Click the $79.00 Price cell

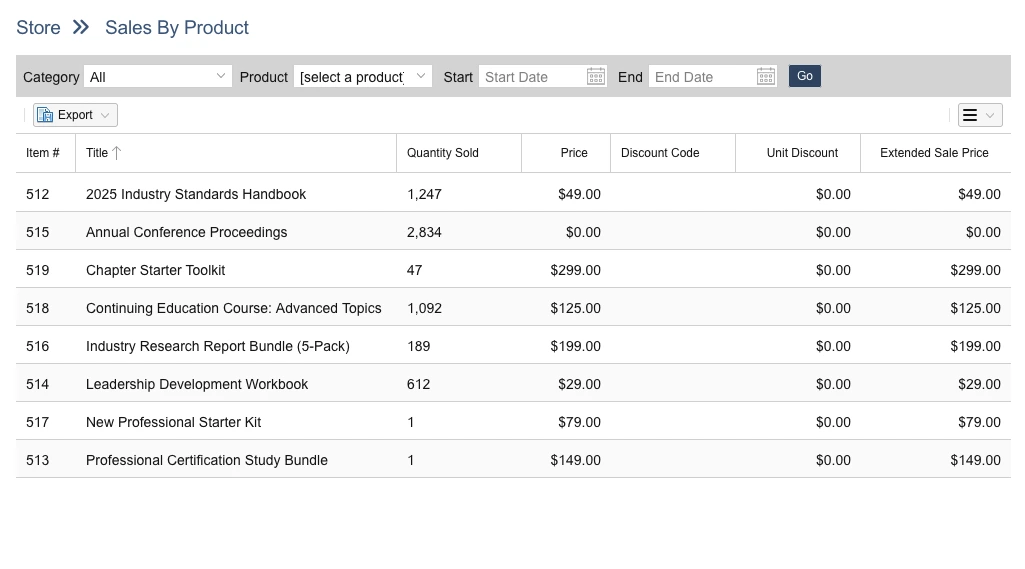click(579, 422)
